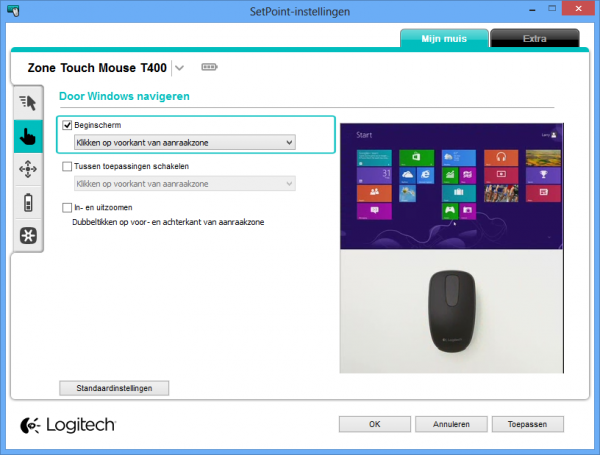Screen dimensions: 600x455
Task: Open the four-way movement settings icon
Action: pos(28,169)
